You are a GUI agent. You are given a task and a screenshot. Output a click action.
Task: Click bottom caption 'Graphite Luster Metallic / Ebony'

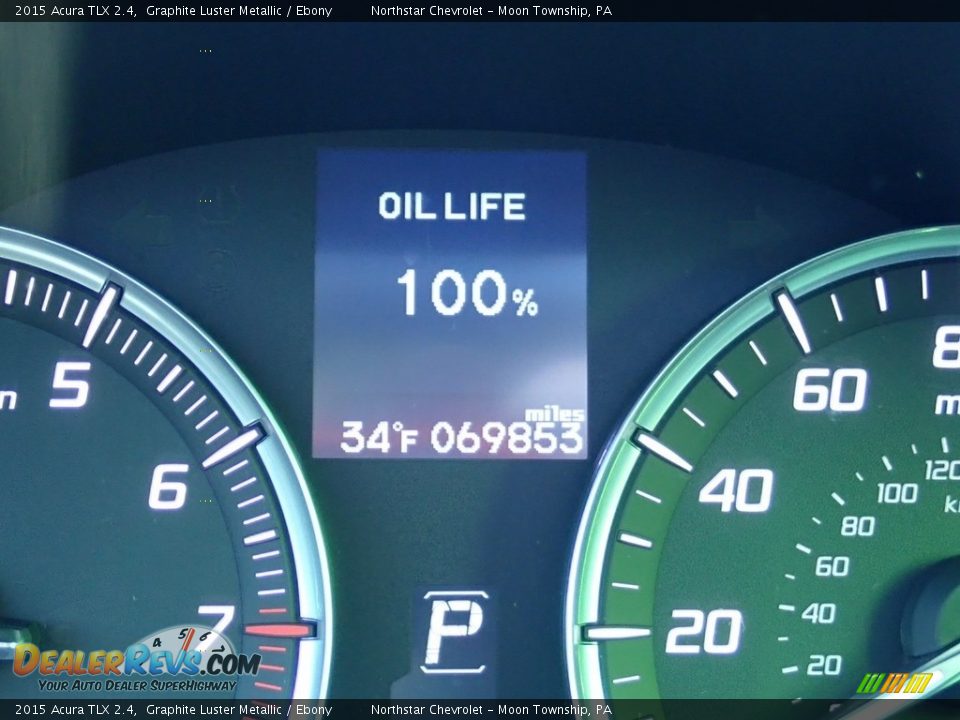[239, 710]
